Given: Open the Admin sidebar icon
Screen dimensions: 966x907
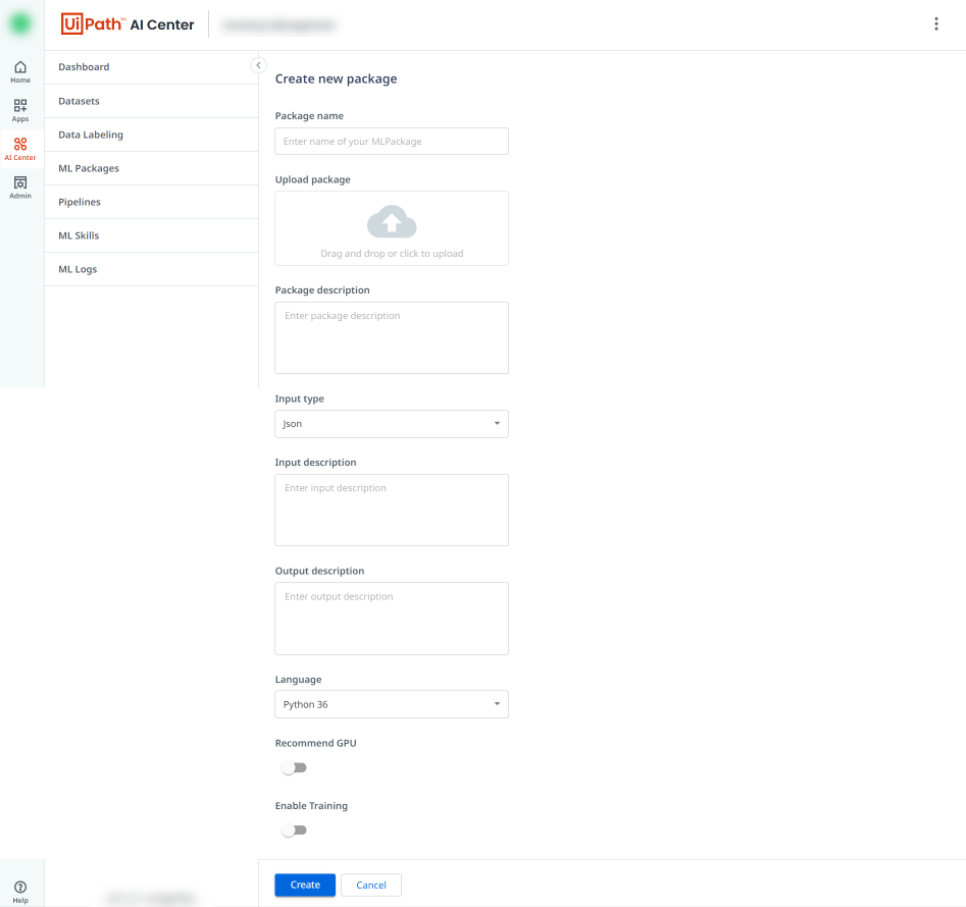Looking at the screenshot, I should (x=20, y=187).
